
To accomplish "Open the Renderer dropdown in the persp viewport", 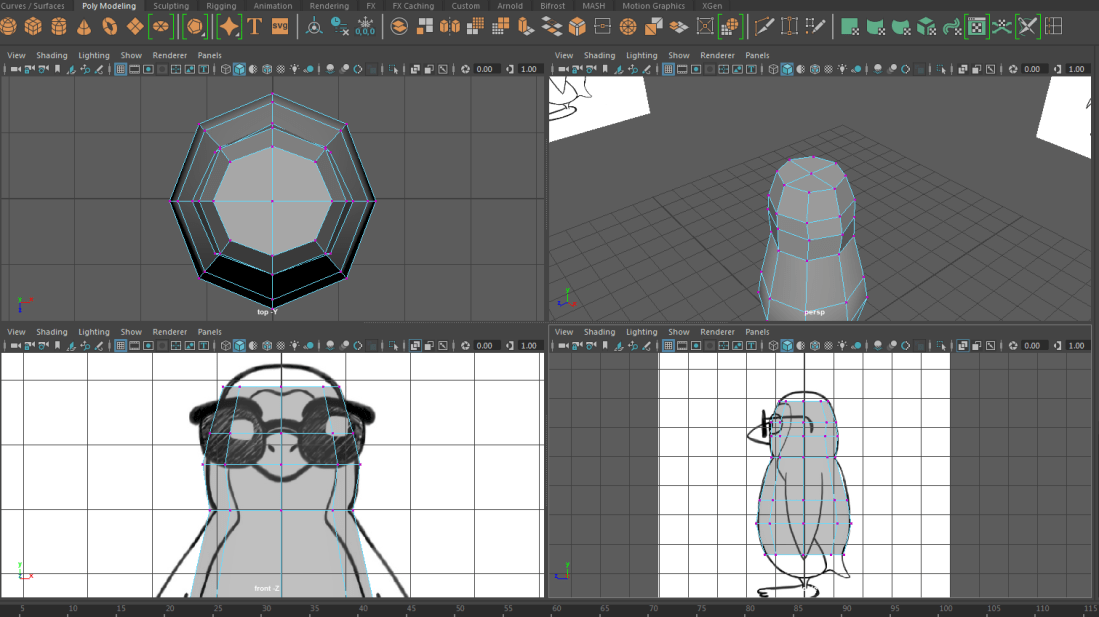I will point(717,55).
